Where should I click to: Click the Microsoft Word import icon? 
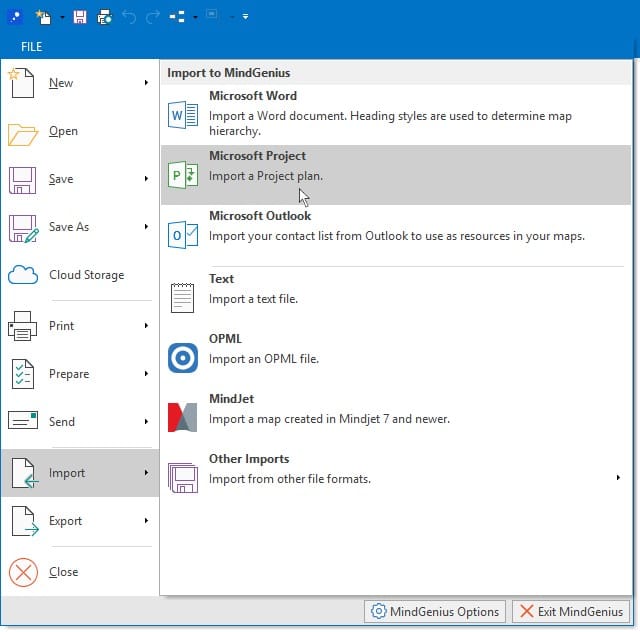pyautogui.click(x=183, y=115)
